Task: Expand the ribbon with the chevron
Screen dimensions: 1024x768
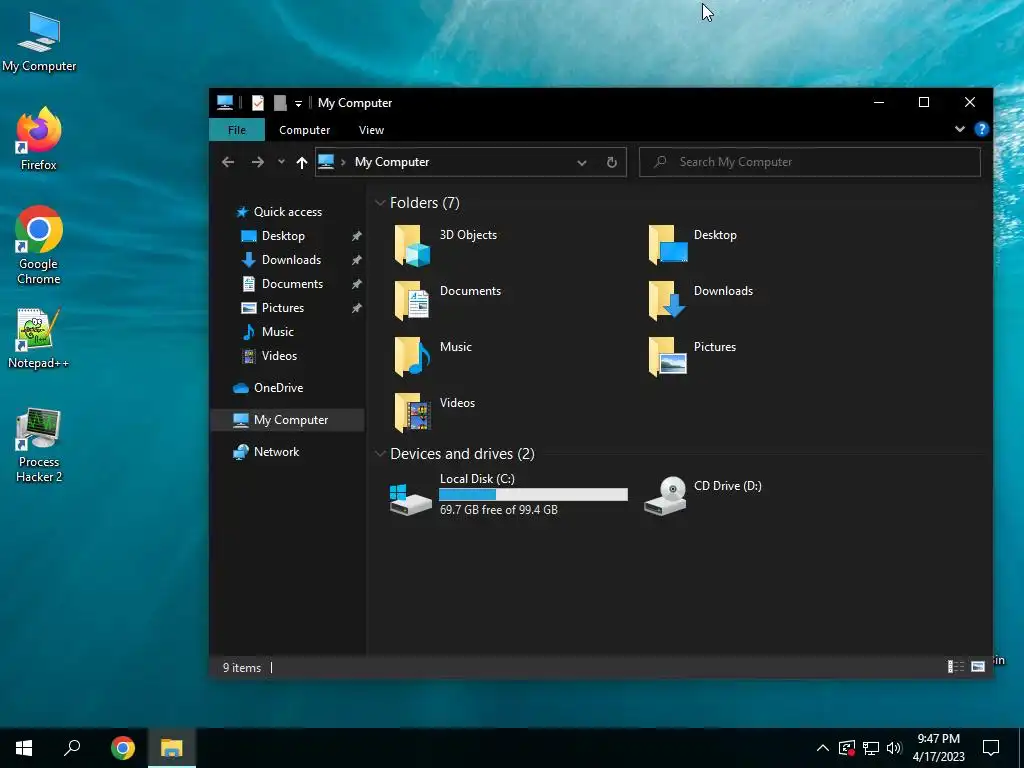Action: tap(960, 129)
